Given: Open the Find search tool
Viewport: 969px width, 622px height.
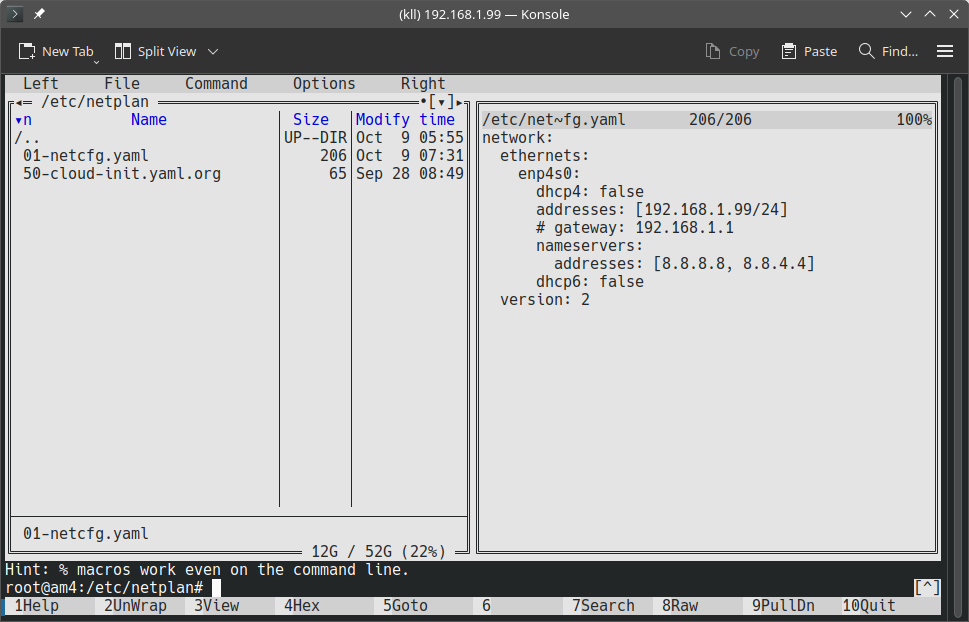Looking at the screenshot, I should click(x=888, y=51).
